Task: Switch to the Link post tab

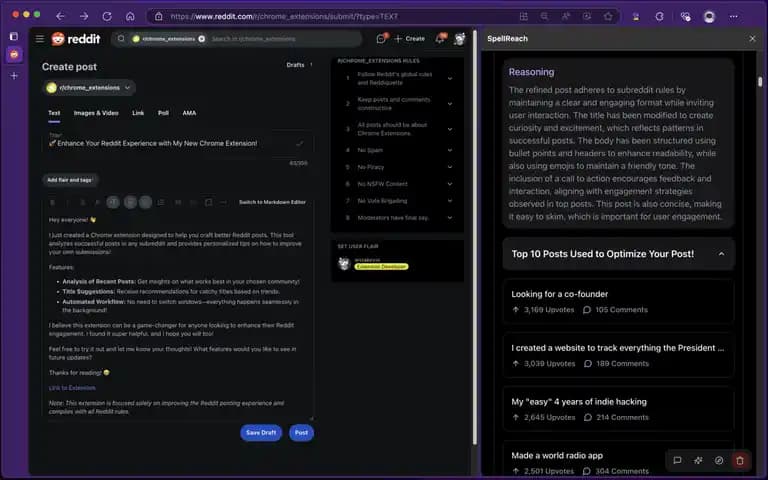Action: pos(138,113)
